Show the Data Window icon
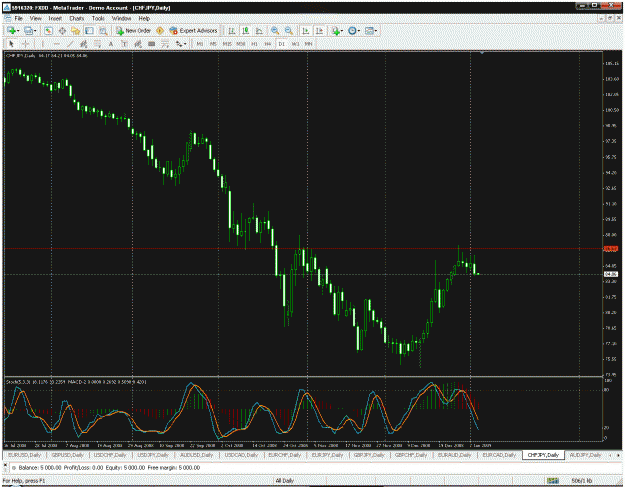The image size is (625, 487). [x=62, y=31]
